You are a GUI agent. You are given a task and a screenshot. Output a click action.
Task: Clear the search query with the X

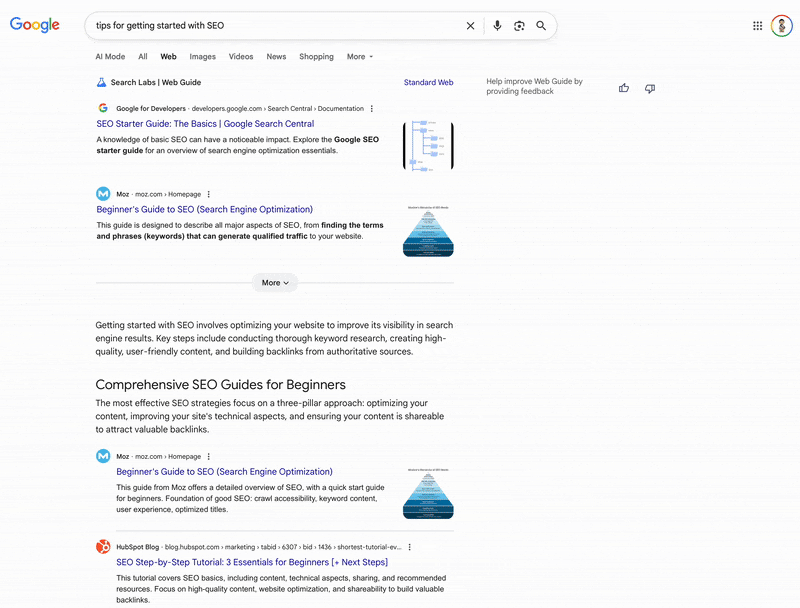point(470,26)
